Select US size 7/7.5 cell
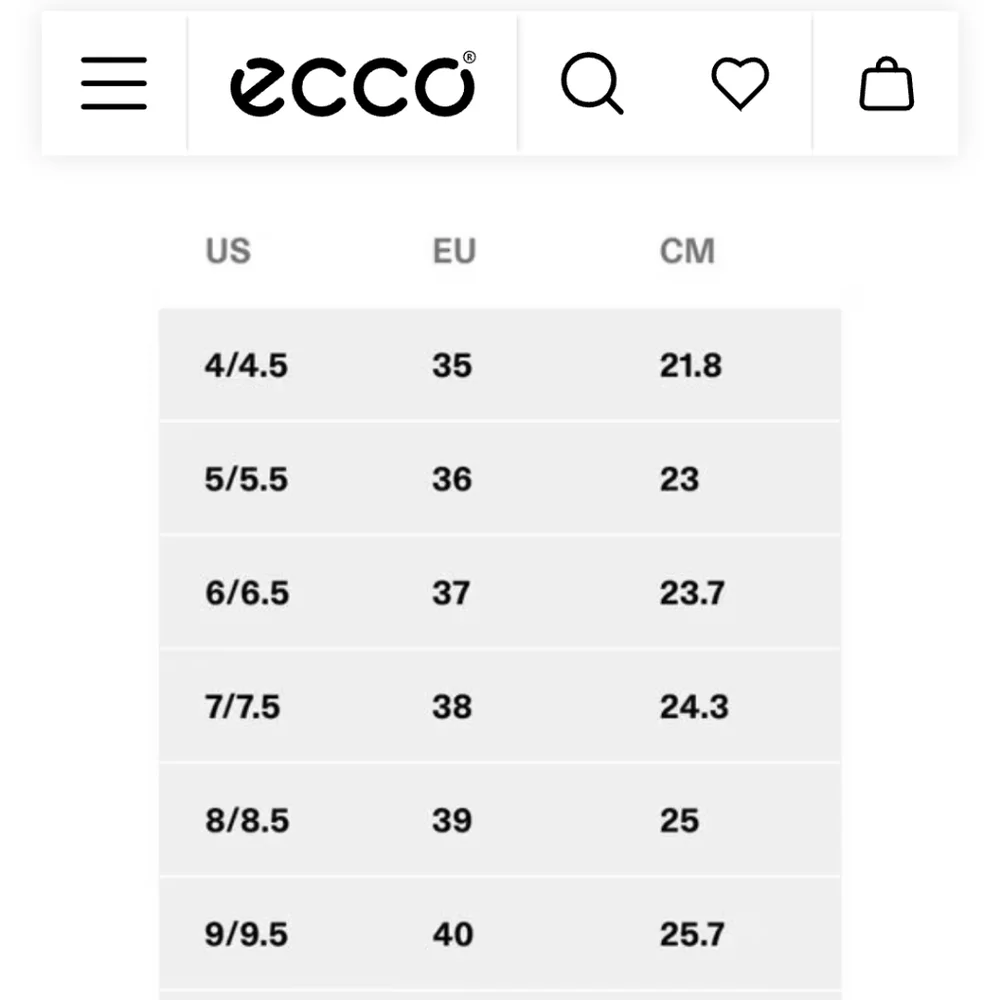This screenshot has height=1000, width=1000. pyautogui.click(x=242, y=707)
